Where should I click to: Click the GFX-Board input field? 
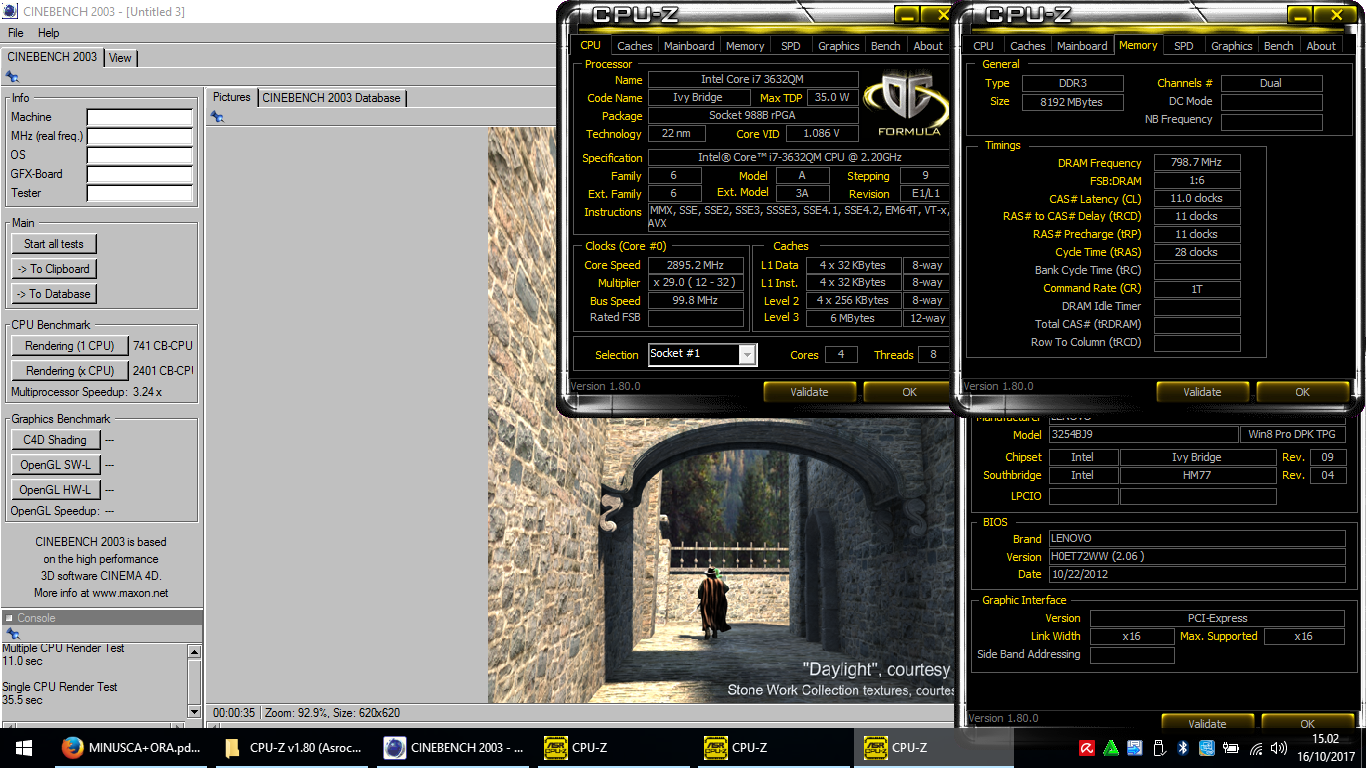139,174
